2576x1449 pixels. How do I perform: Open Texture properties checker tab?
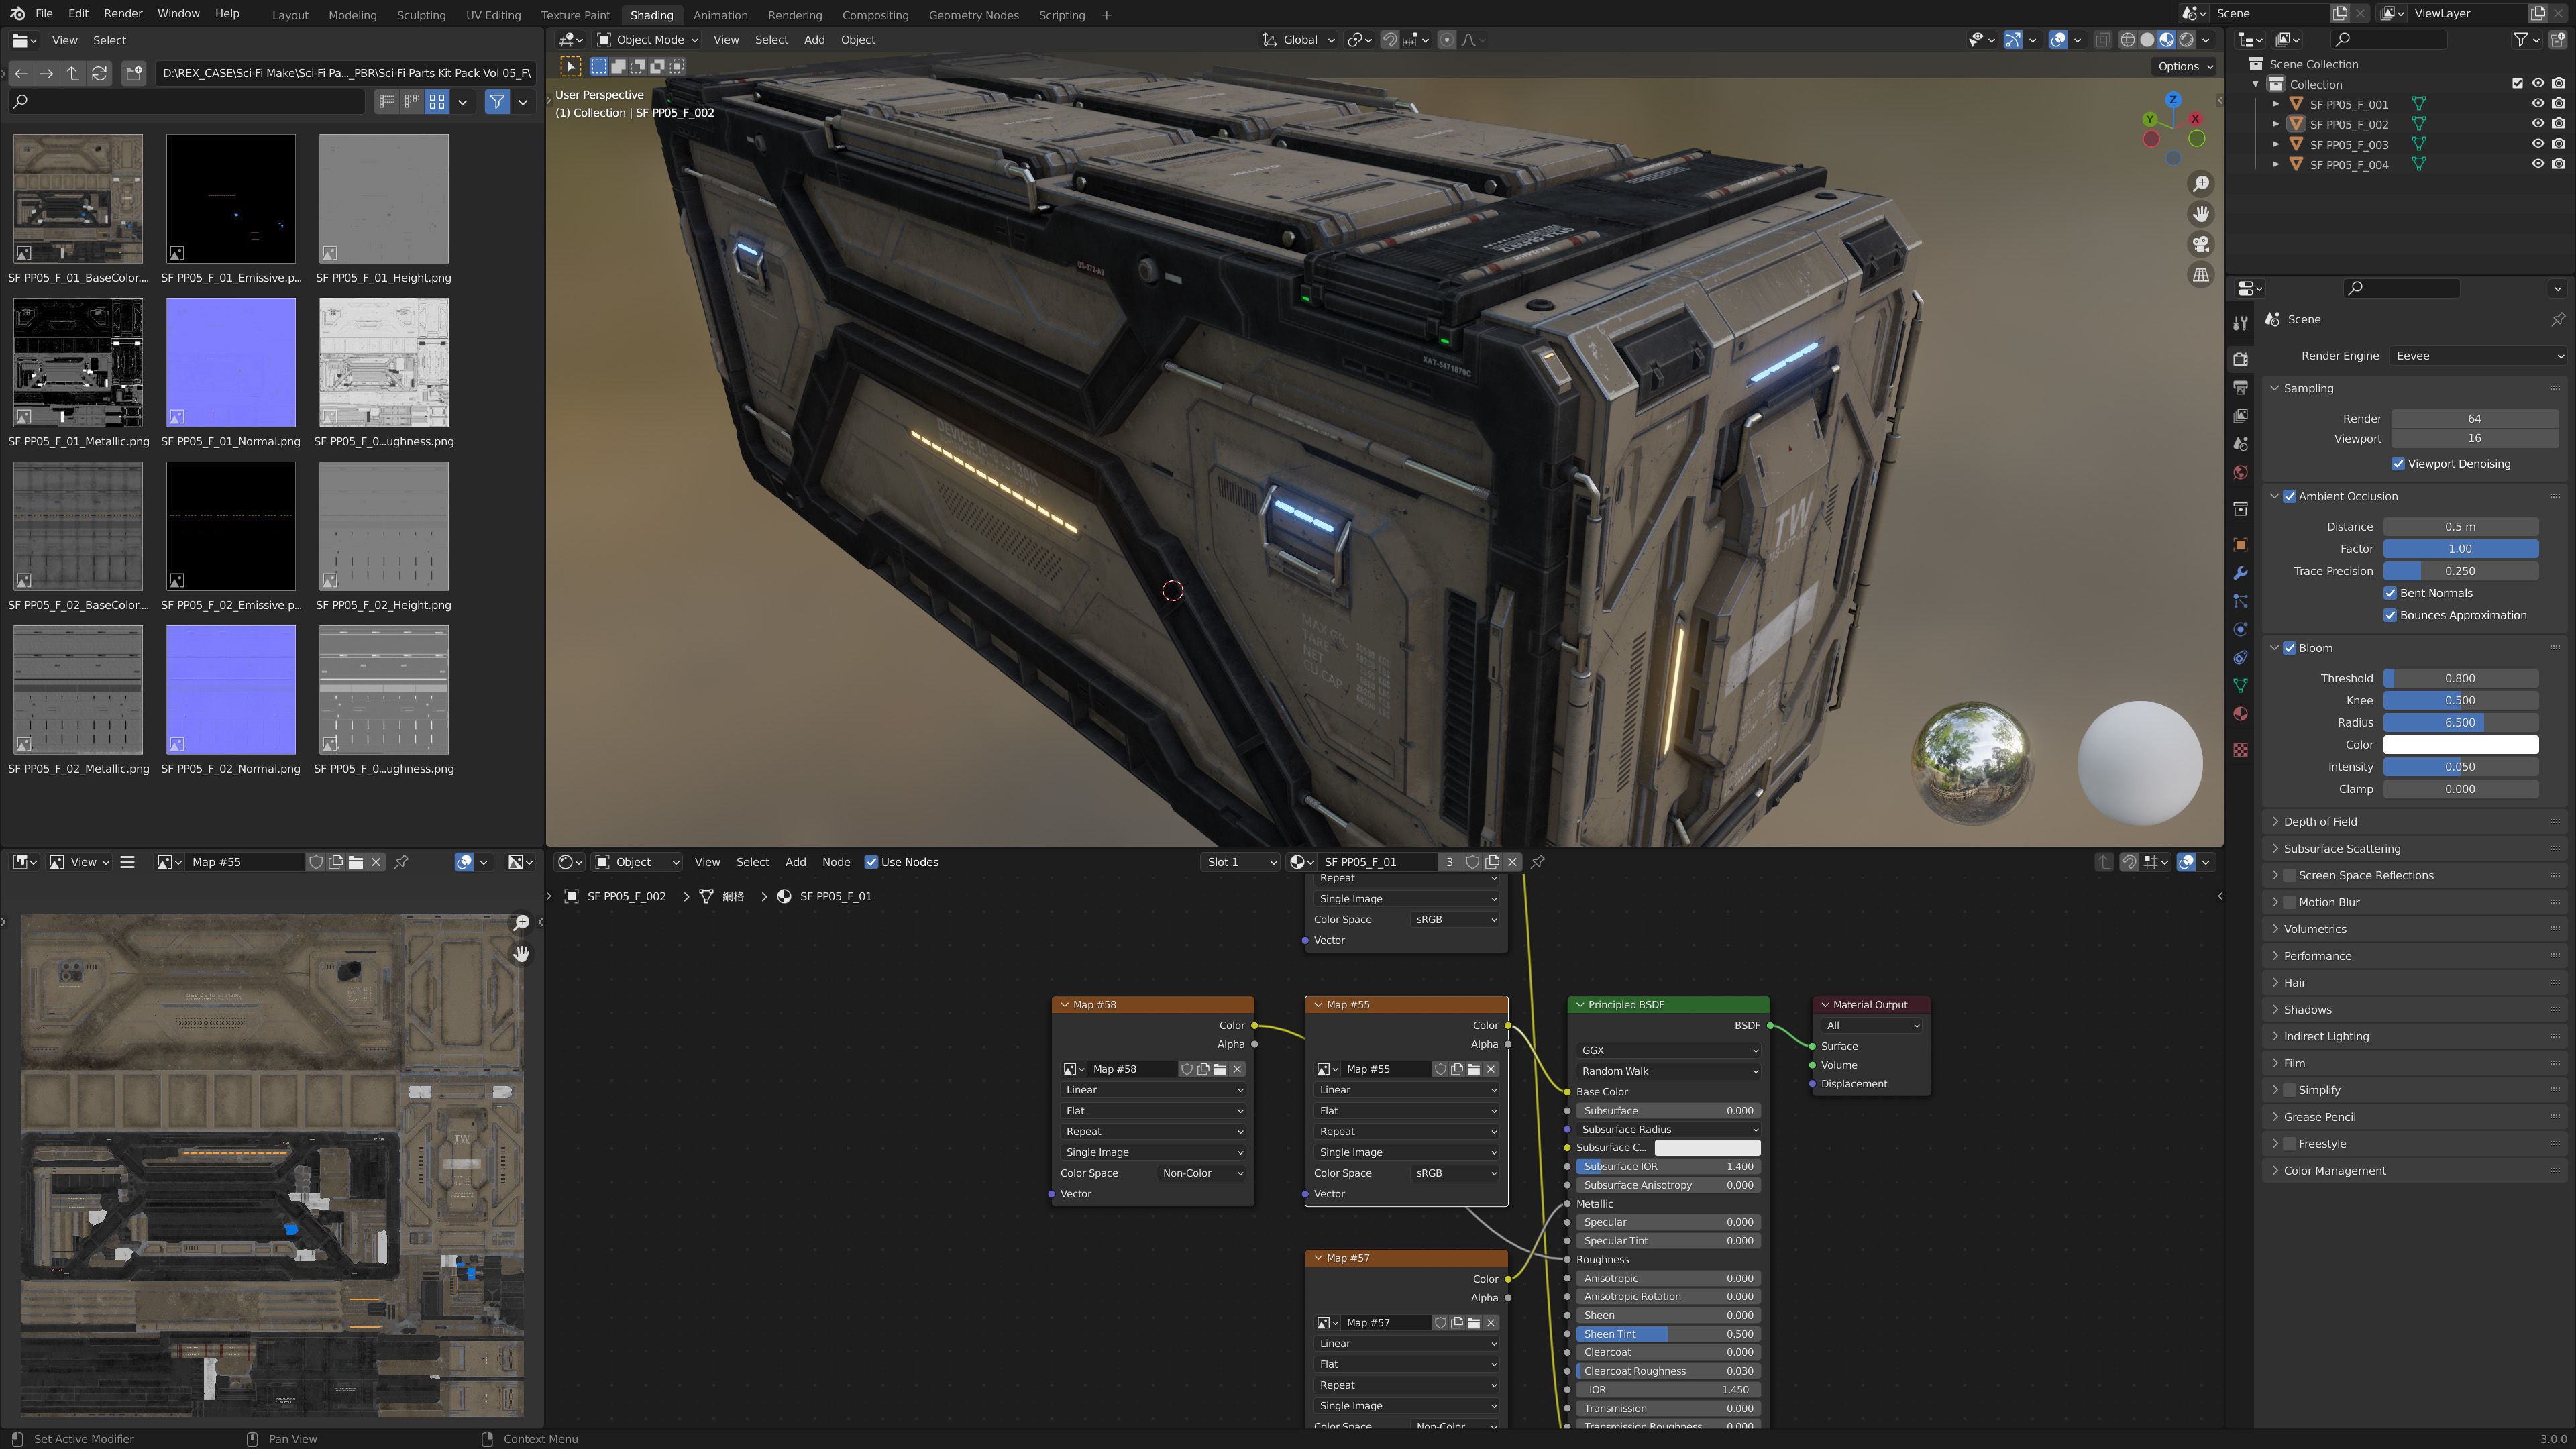[x=2240, y=750]
